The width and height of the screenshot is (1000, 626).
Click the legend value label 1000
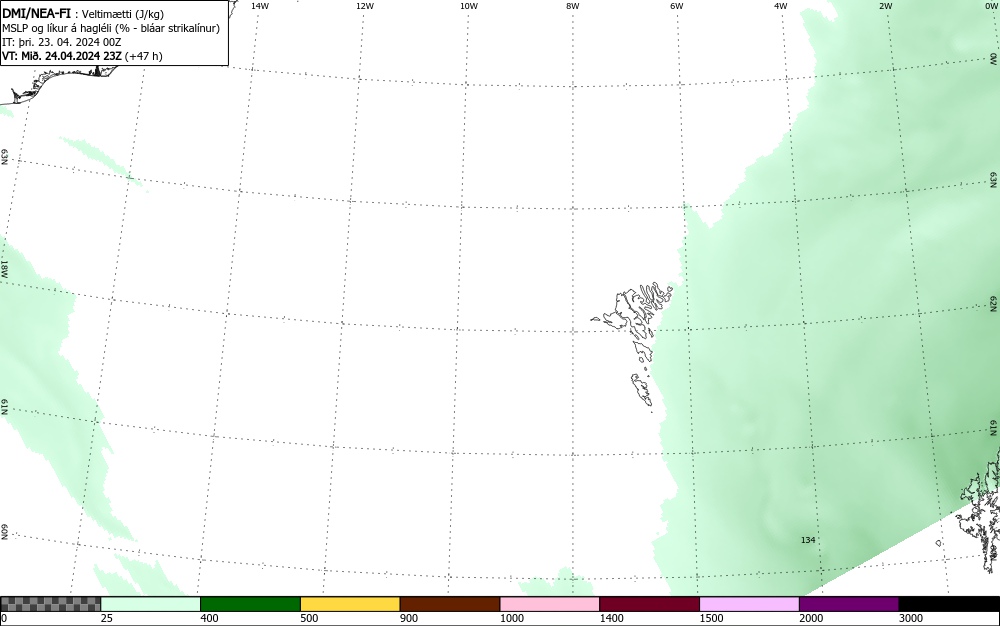(x=511, y=618)
